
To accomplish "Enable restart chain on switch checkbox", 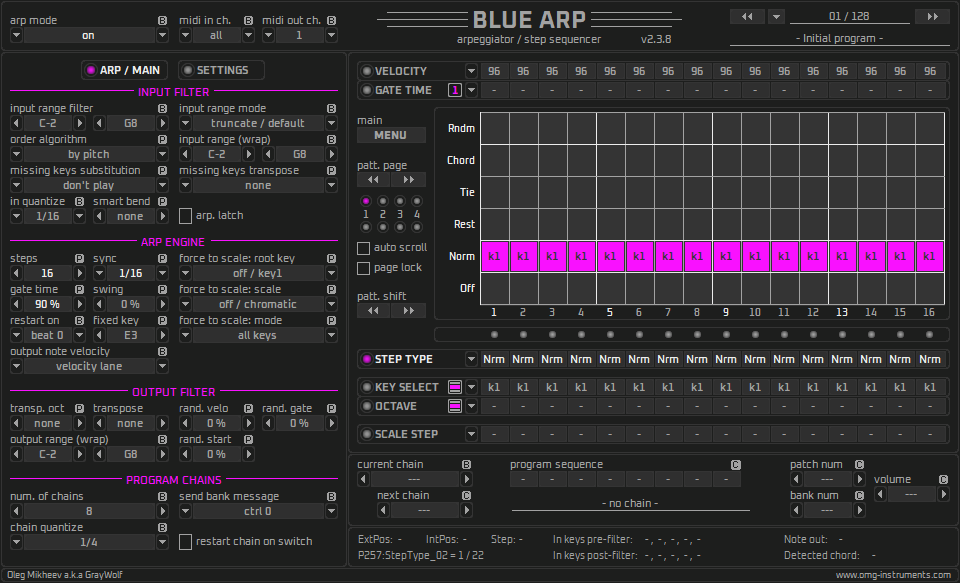I will [186, 542].
